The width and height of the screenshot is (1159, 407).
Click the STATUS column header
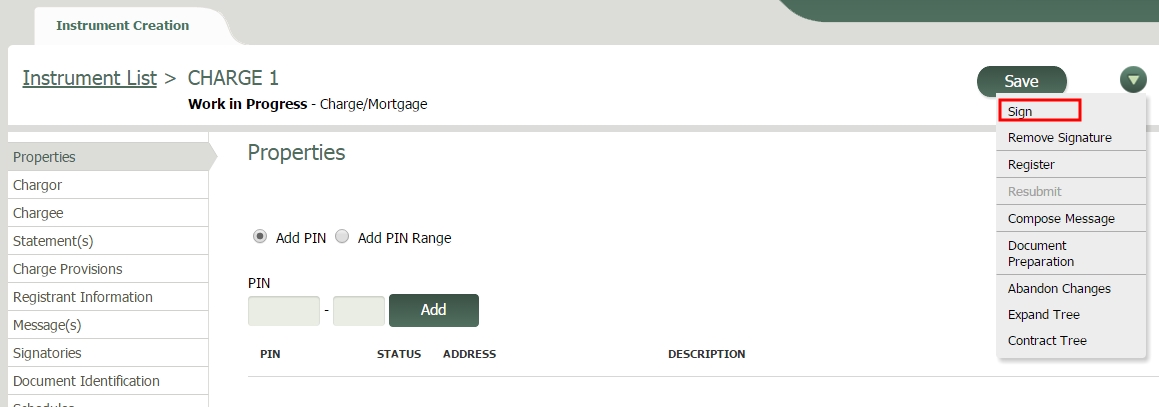[398, 354]
